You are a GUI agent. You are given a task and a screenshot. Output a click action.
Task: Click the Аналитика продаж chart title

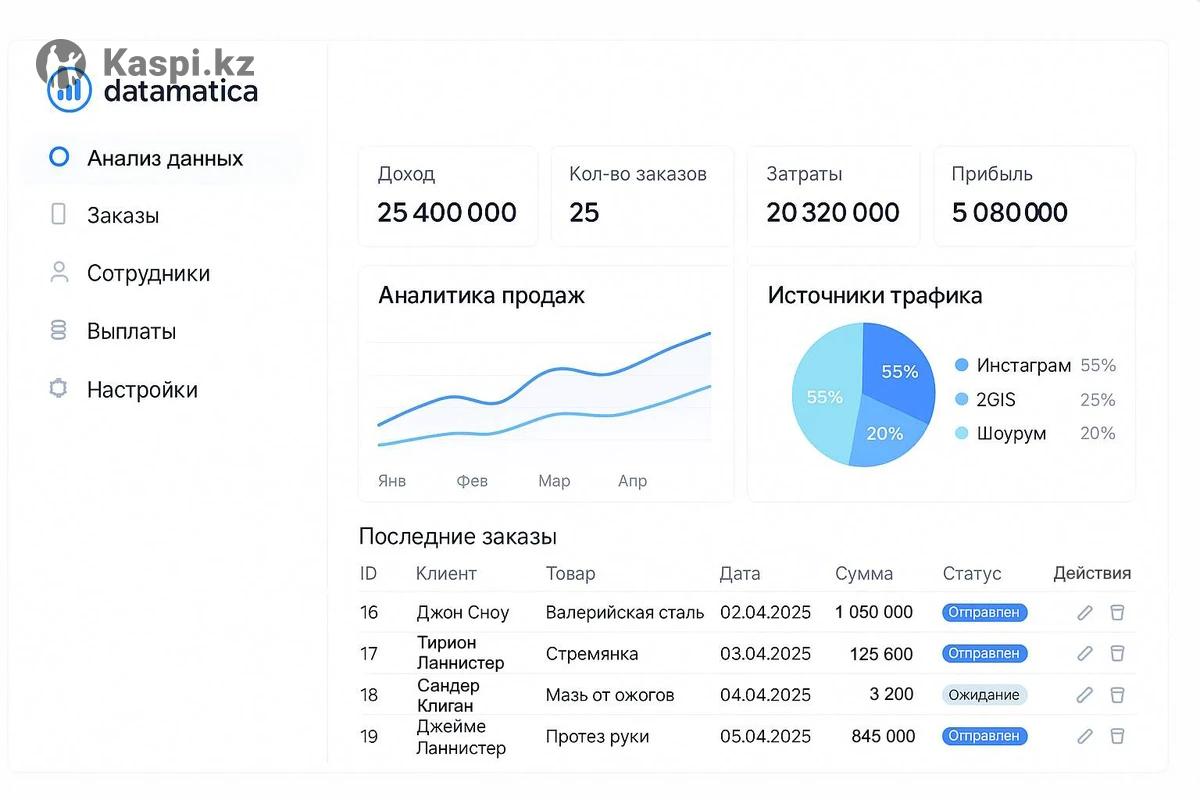[x=481, y=295]
